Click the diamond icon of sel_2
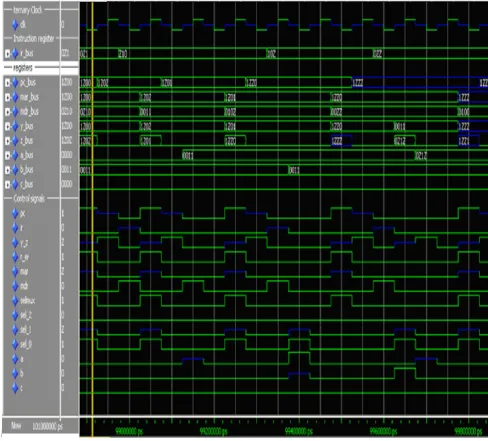This screenshot has height=441, width=488. pos(15,315)
